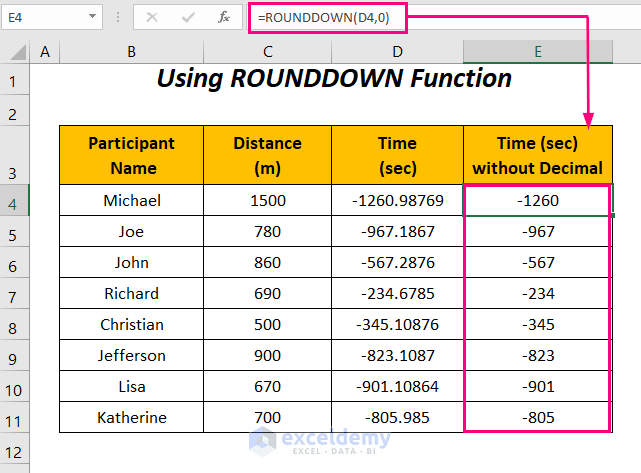Select column D header
Viewport: 641px width, 473px height.
[397, 52]
